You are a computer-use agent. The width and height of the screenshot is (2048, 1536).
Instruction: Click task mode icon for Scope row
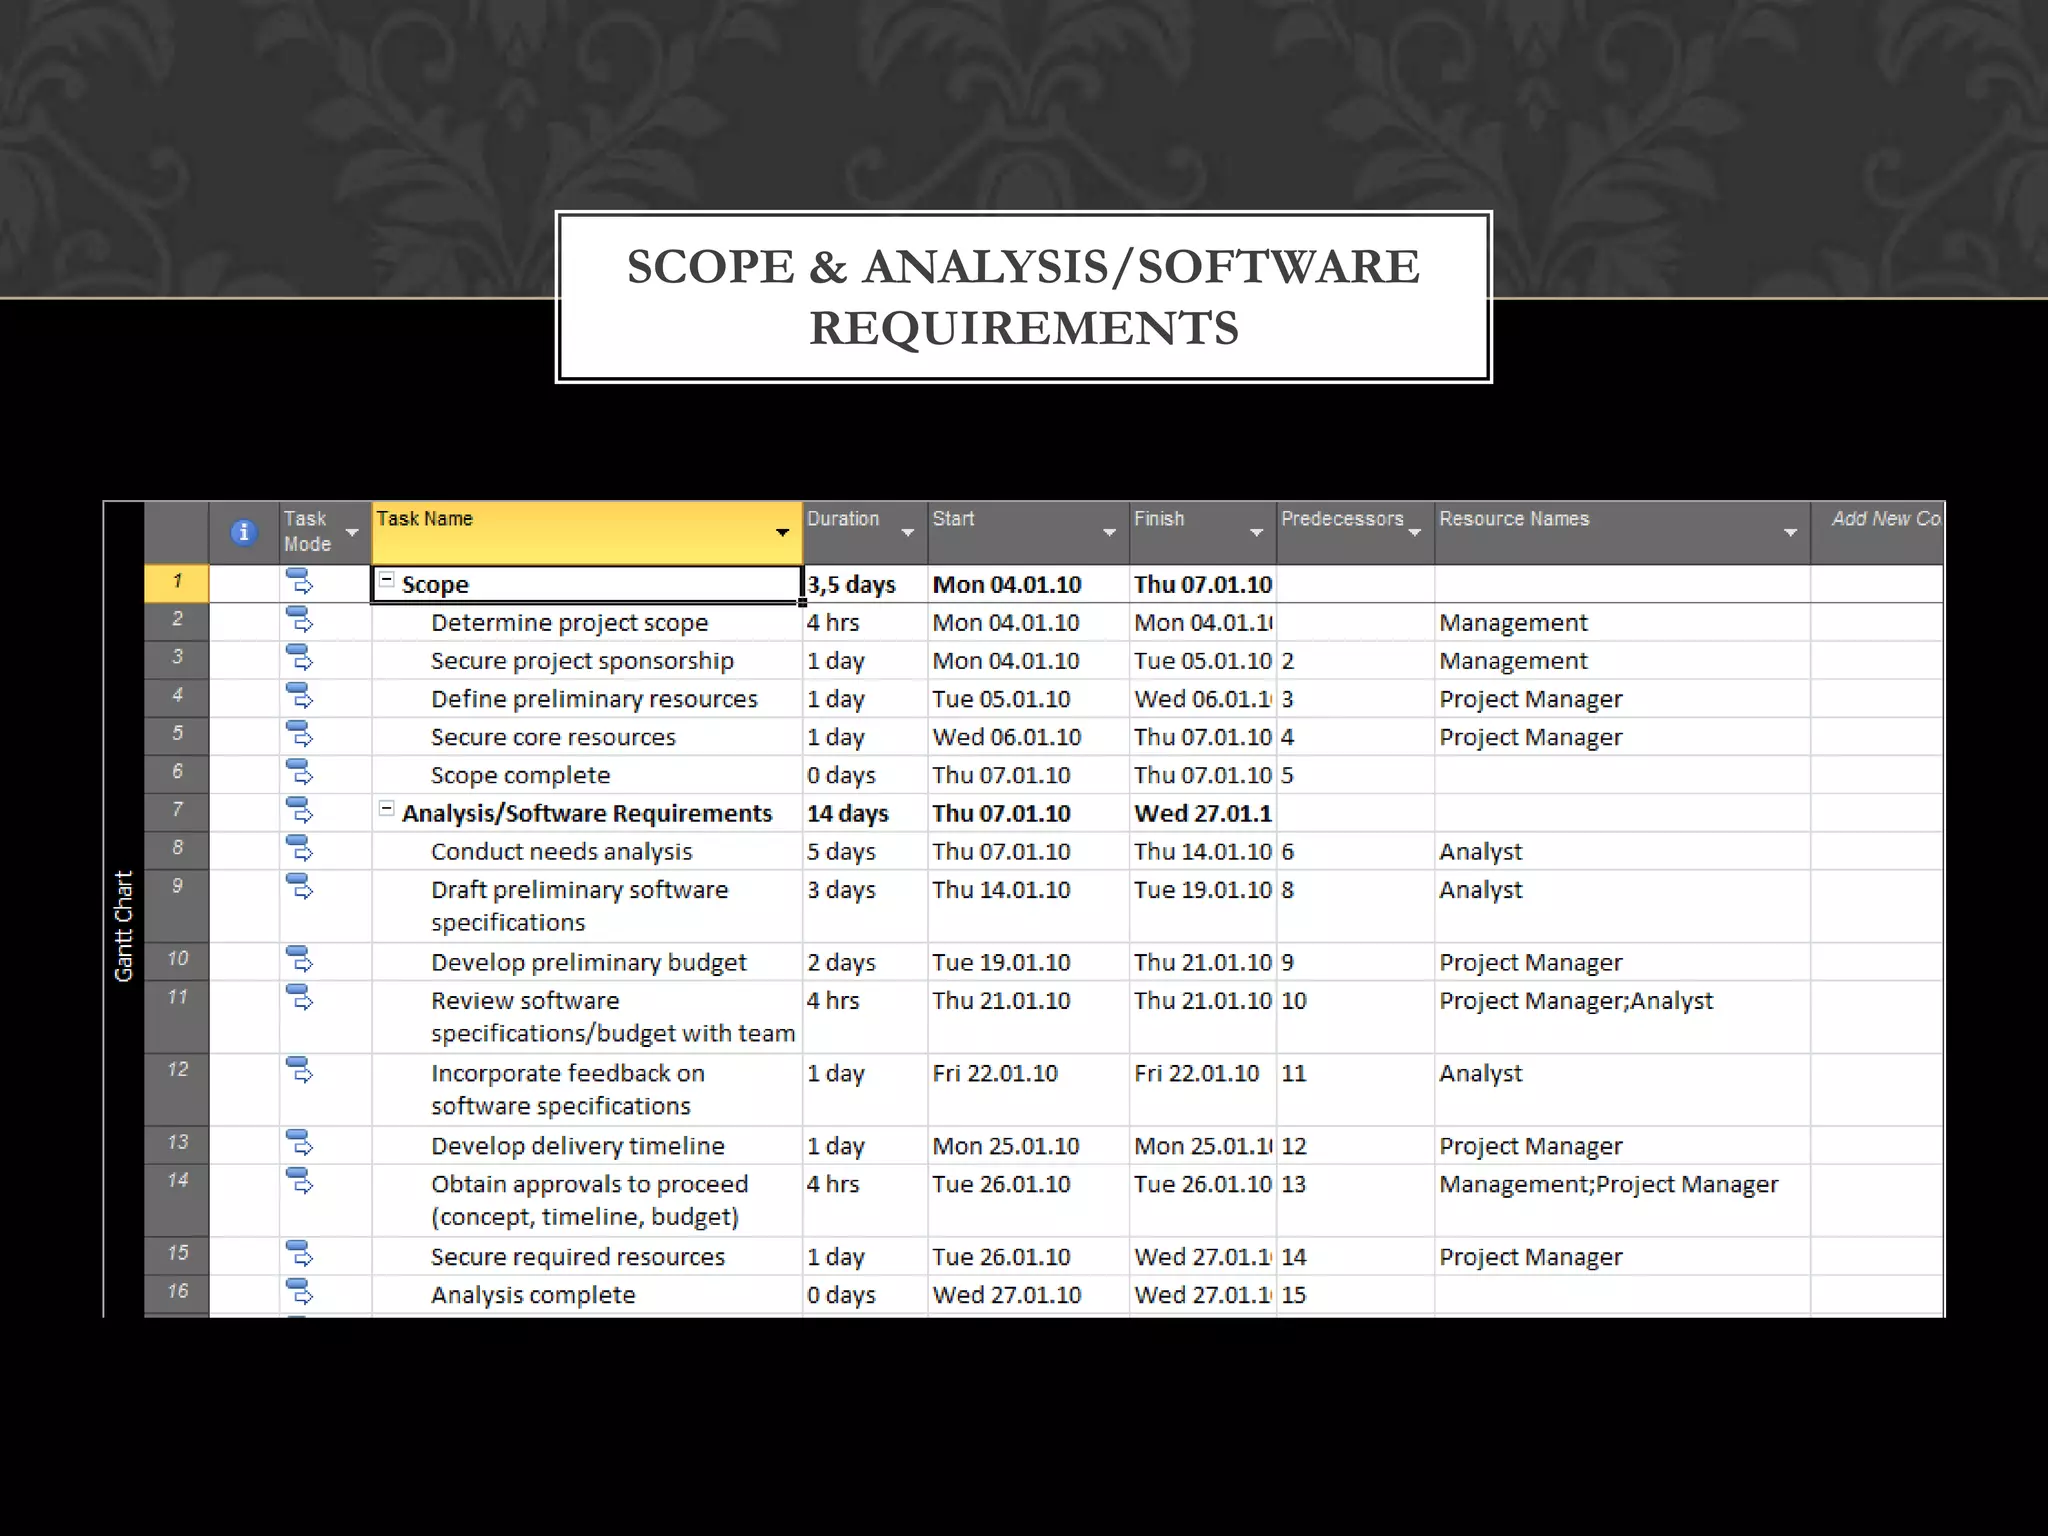299,581
